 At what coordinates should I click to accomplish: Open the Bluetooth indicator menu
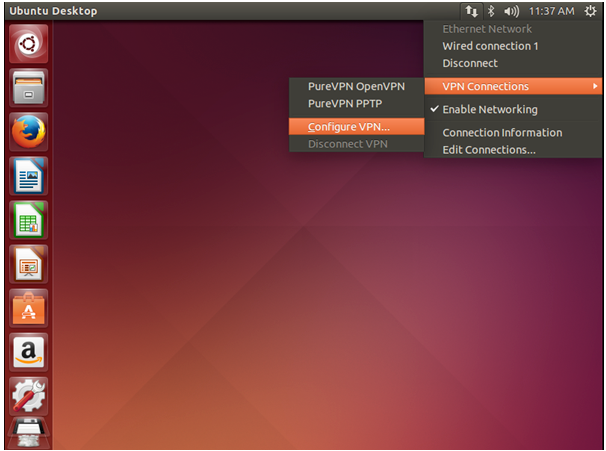[x=491, y=11]
